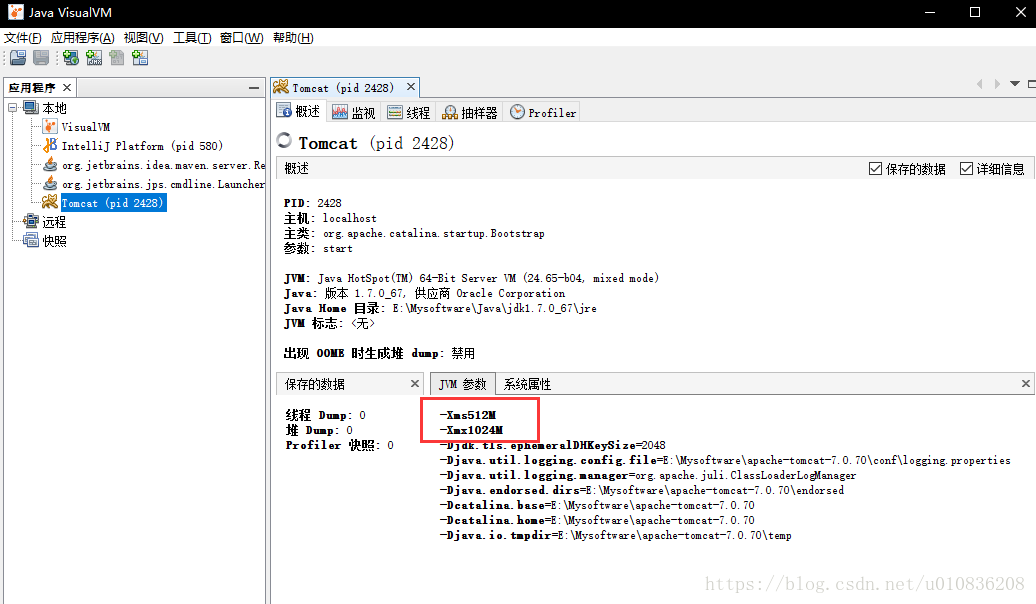Open the Tools (工具) menu

(192, 38)
